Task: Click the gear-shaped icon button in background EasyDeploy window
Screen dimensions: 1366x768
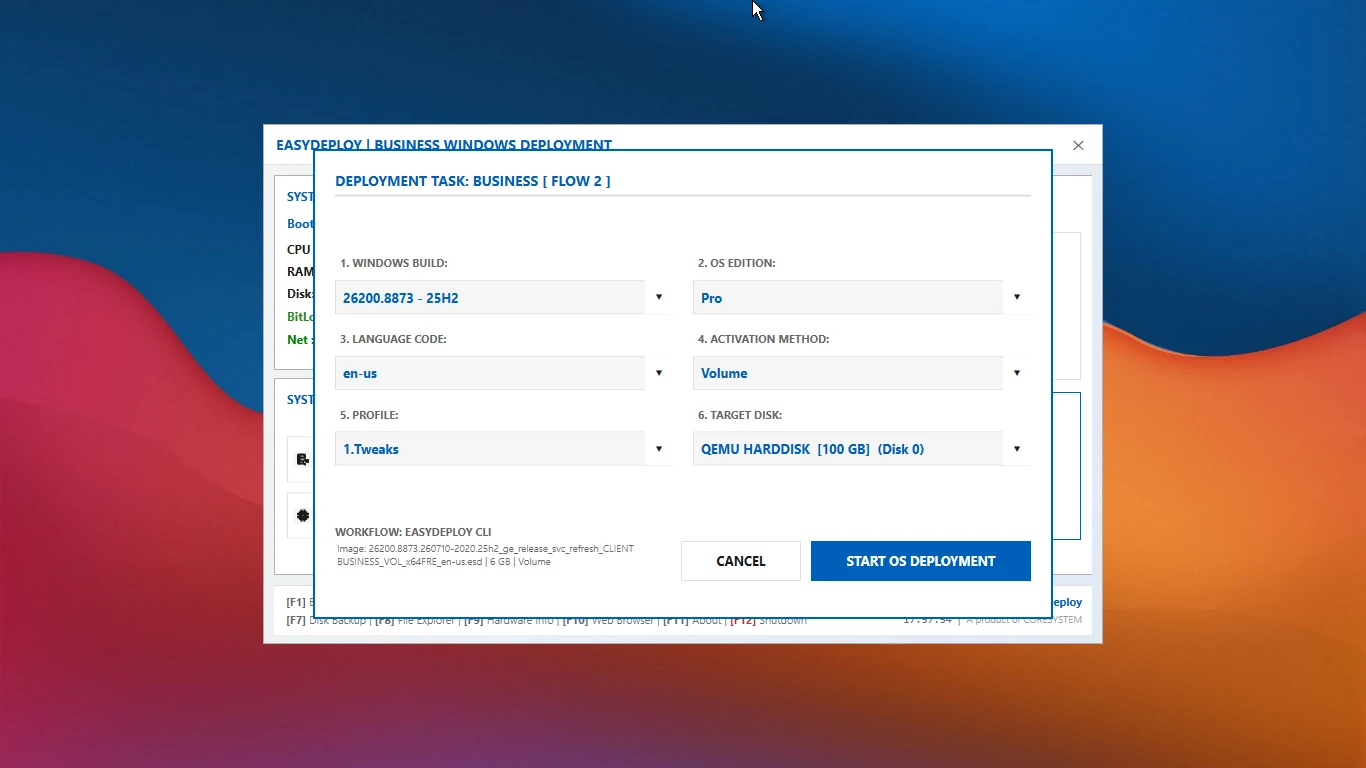Action: (x=302, y=516)
